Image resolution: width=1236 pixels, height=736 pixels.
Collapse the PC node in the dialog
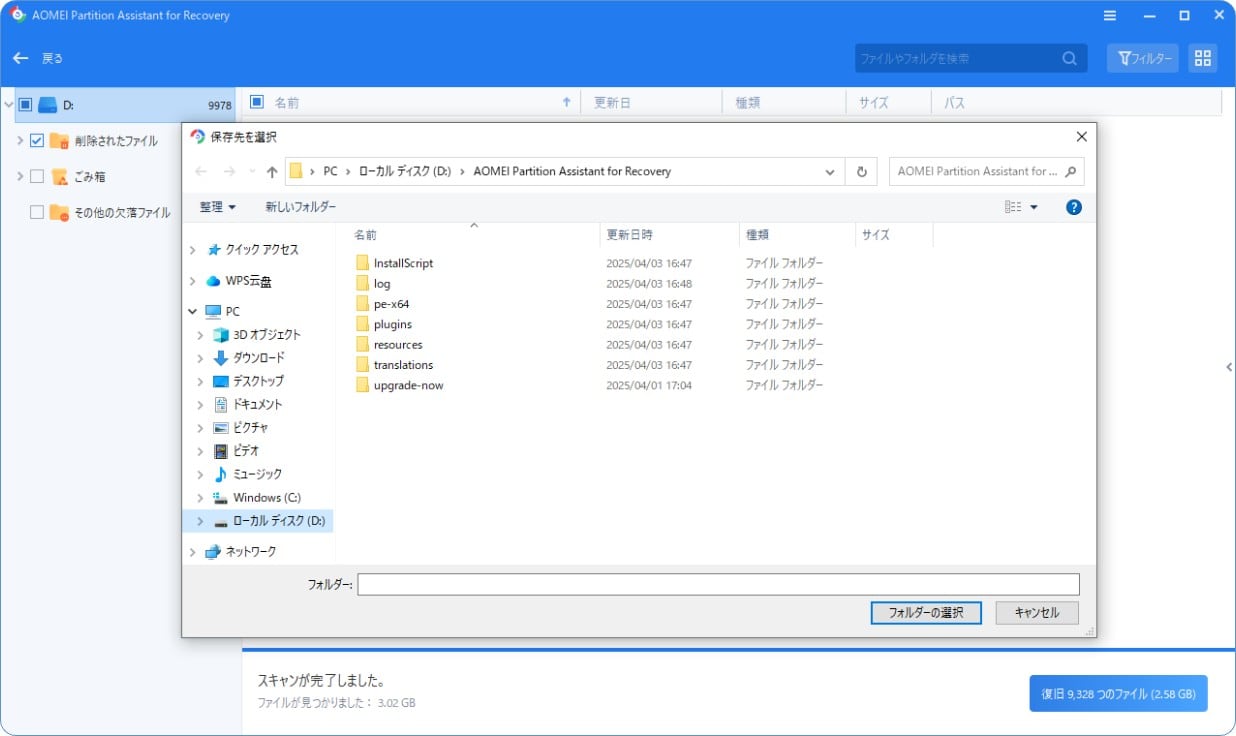192,311
